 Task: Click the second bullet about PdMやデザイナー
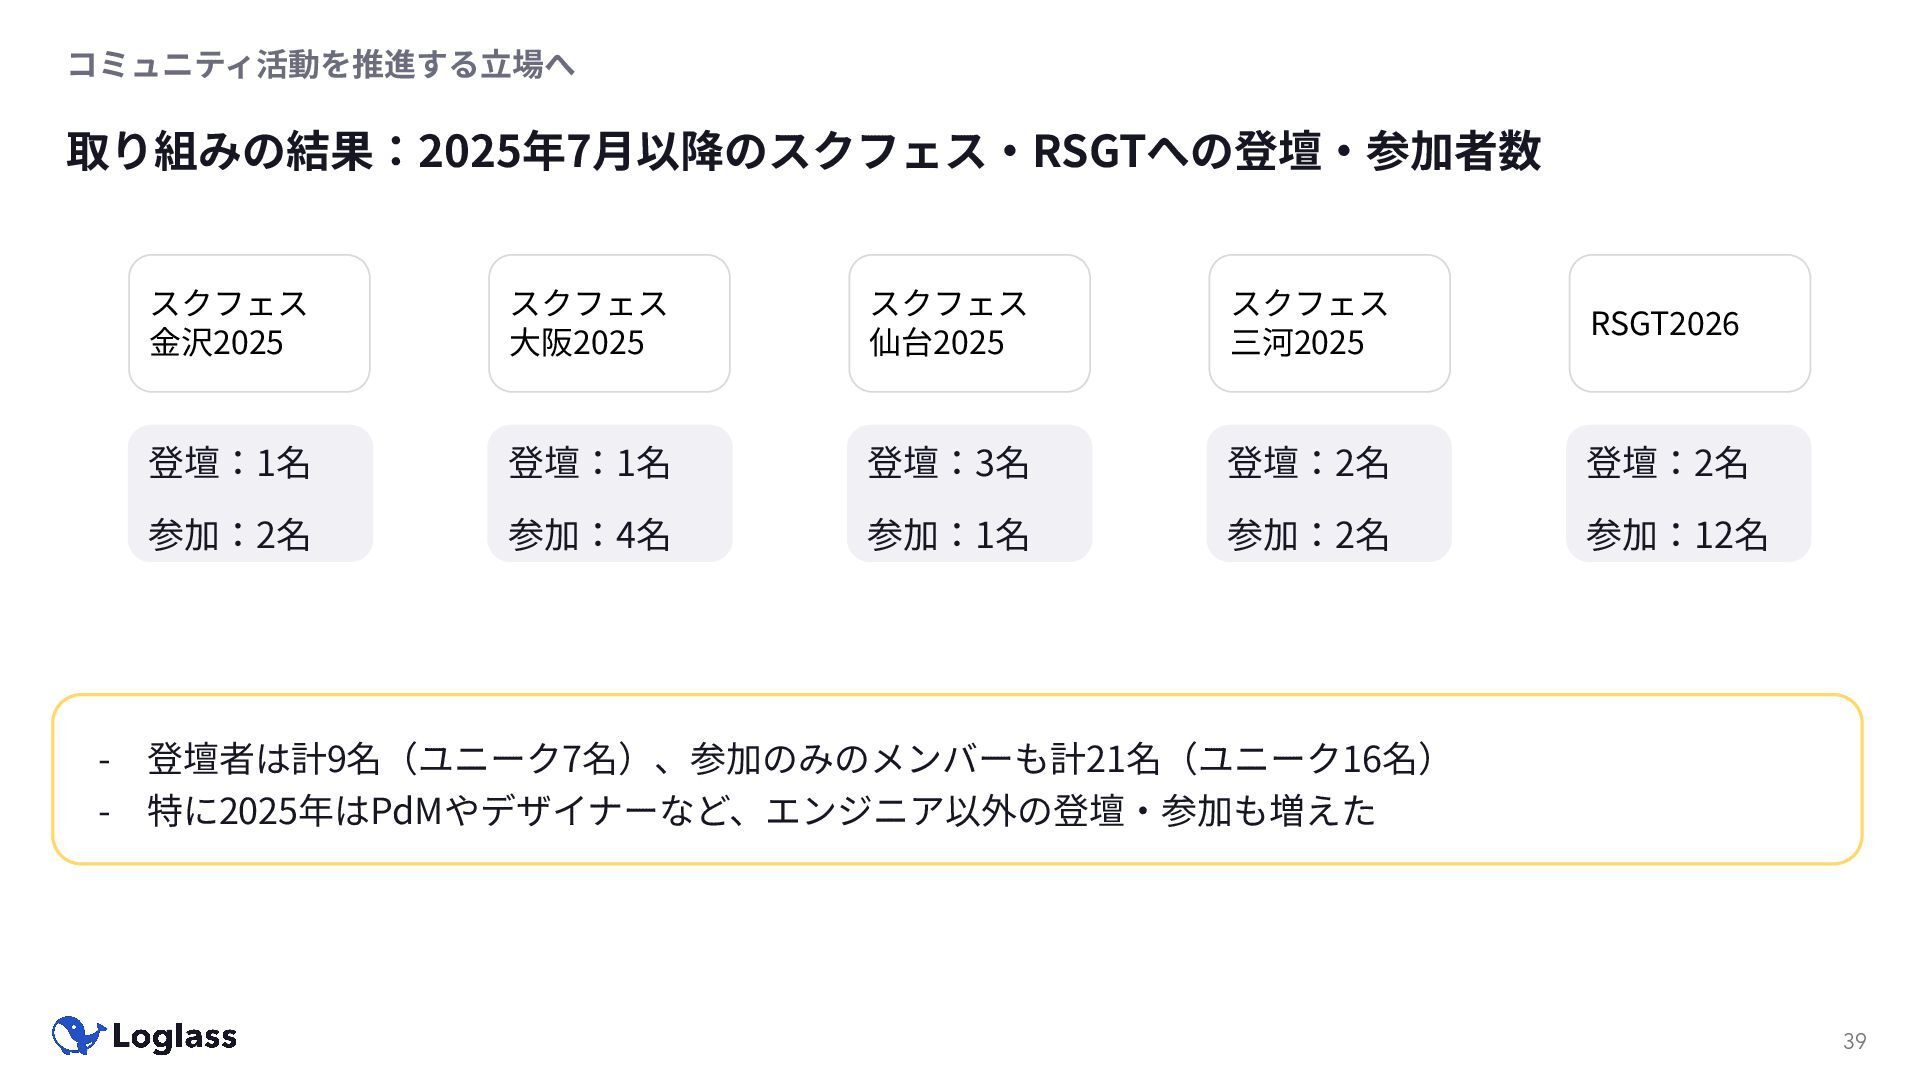pos(760,810)
